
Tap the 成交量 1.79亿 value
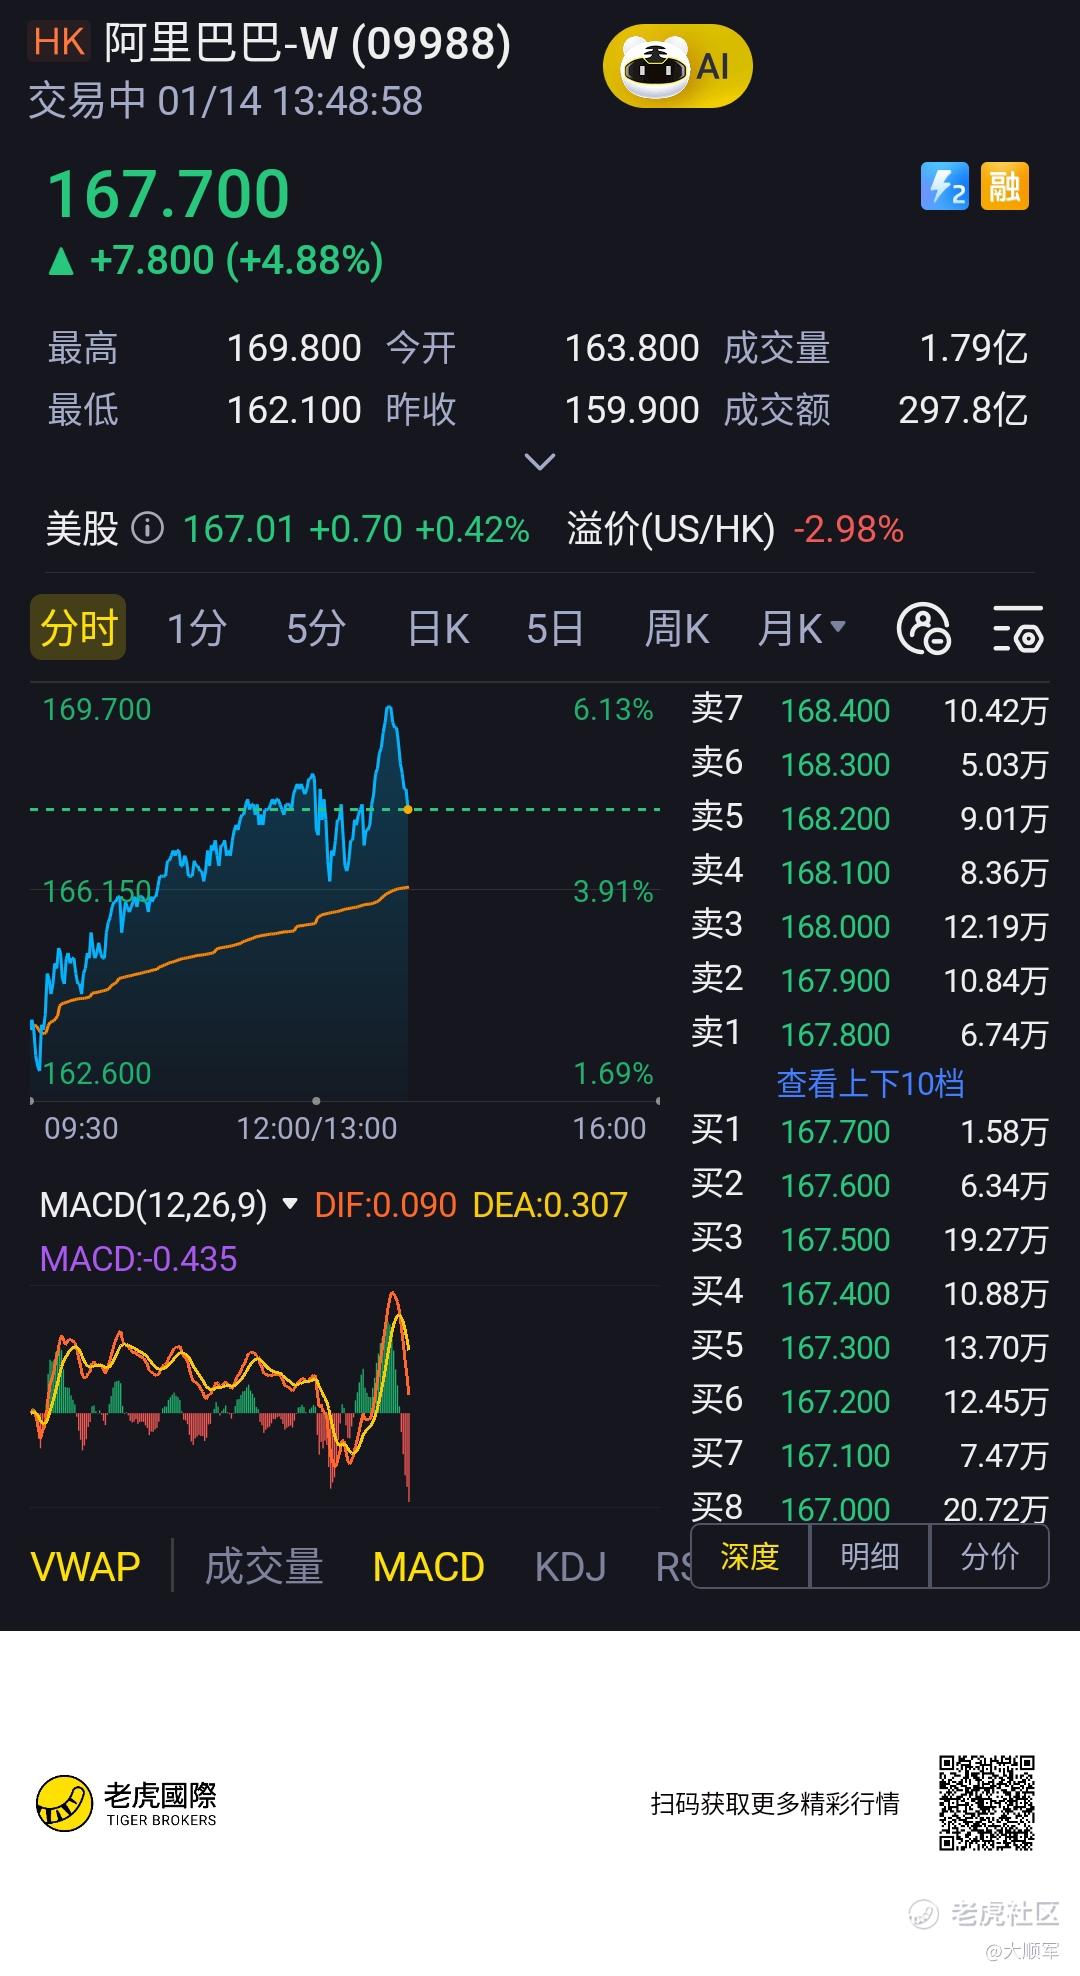(x=974, y=348)
